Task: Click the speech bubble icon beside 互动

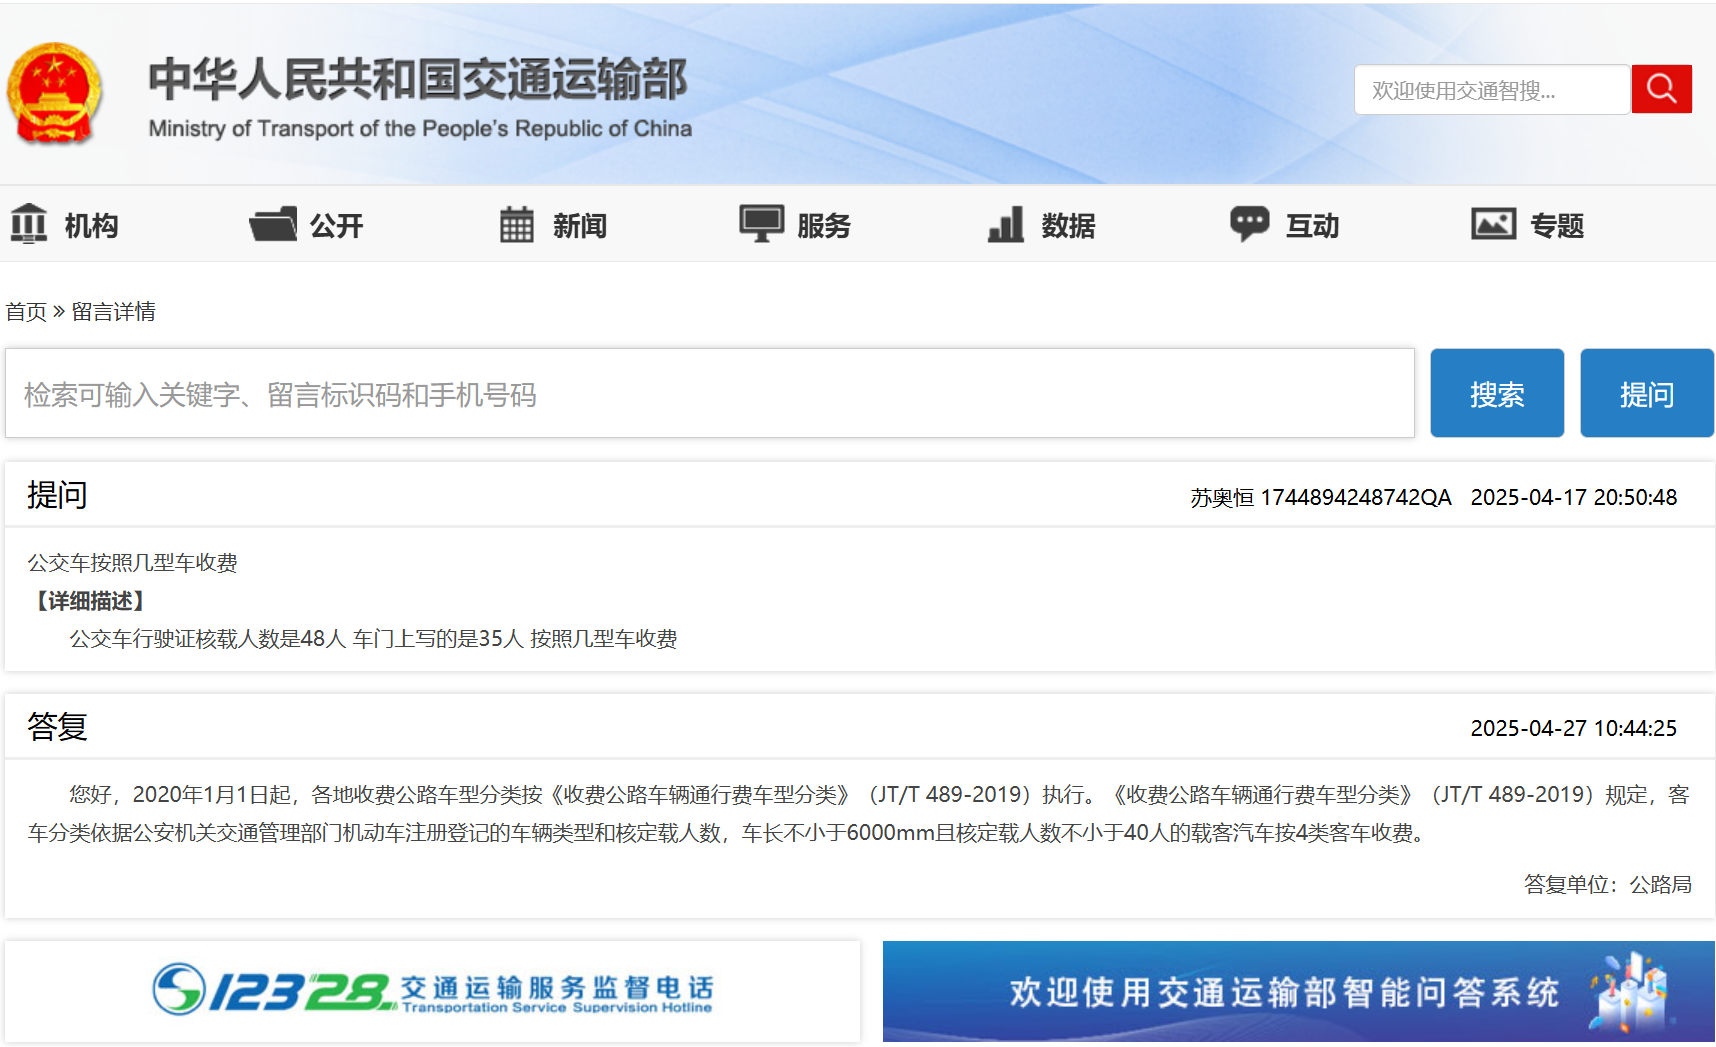Action: 1249,224
